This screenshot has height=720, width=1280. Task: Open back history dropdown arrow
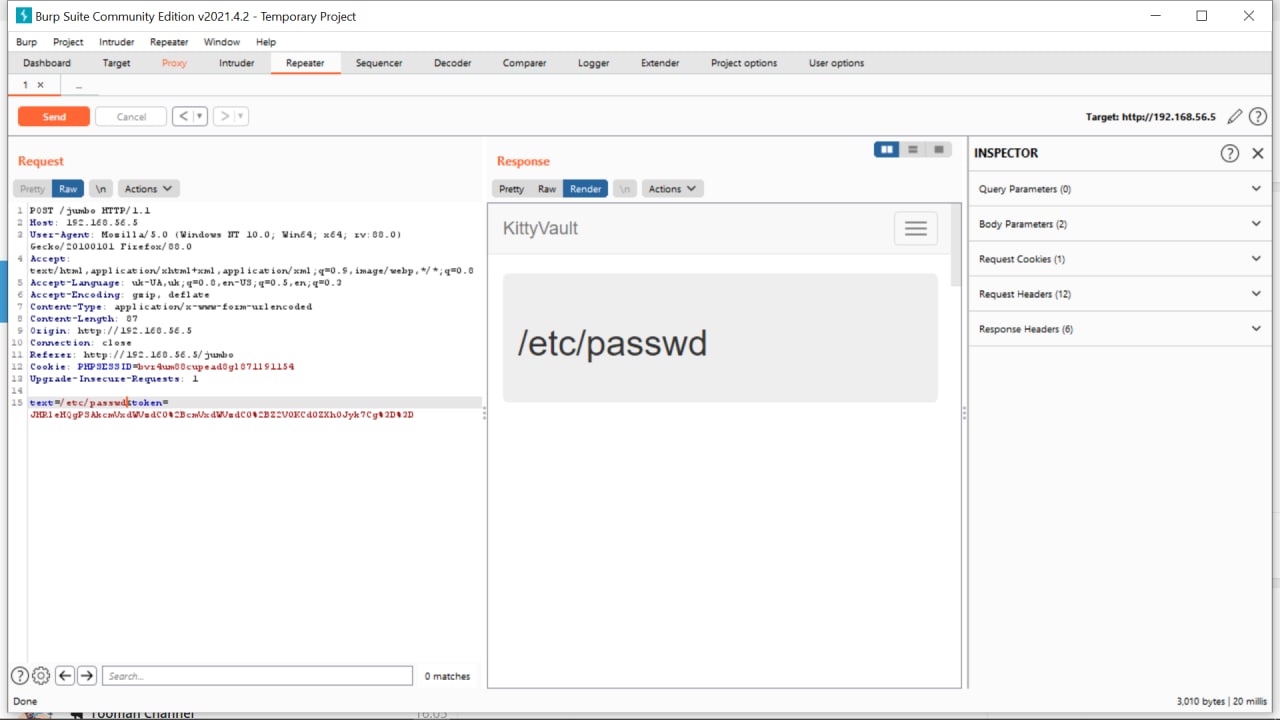pyautogui.click(x=200, y=116)
